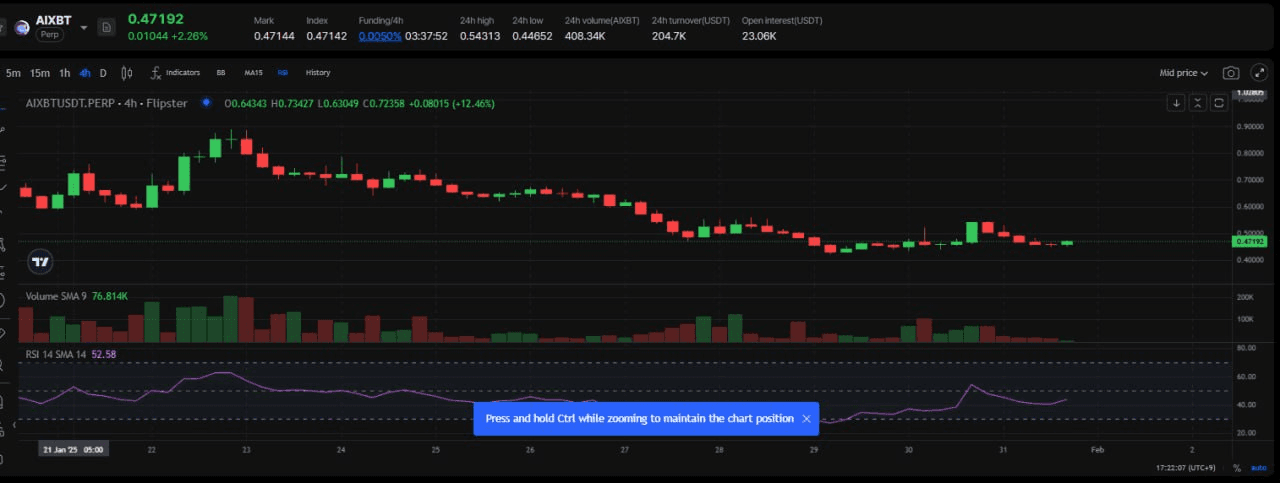Click the last price 0.47192 header value
The image size is (1280, 483).
coord(156,19)
